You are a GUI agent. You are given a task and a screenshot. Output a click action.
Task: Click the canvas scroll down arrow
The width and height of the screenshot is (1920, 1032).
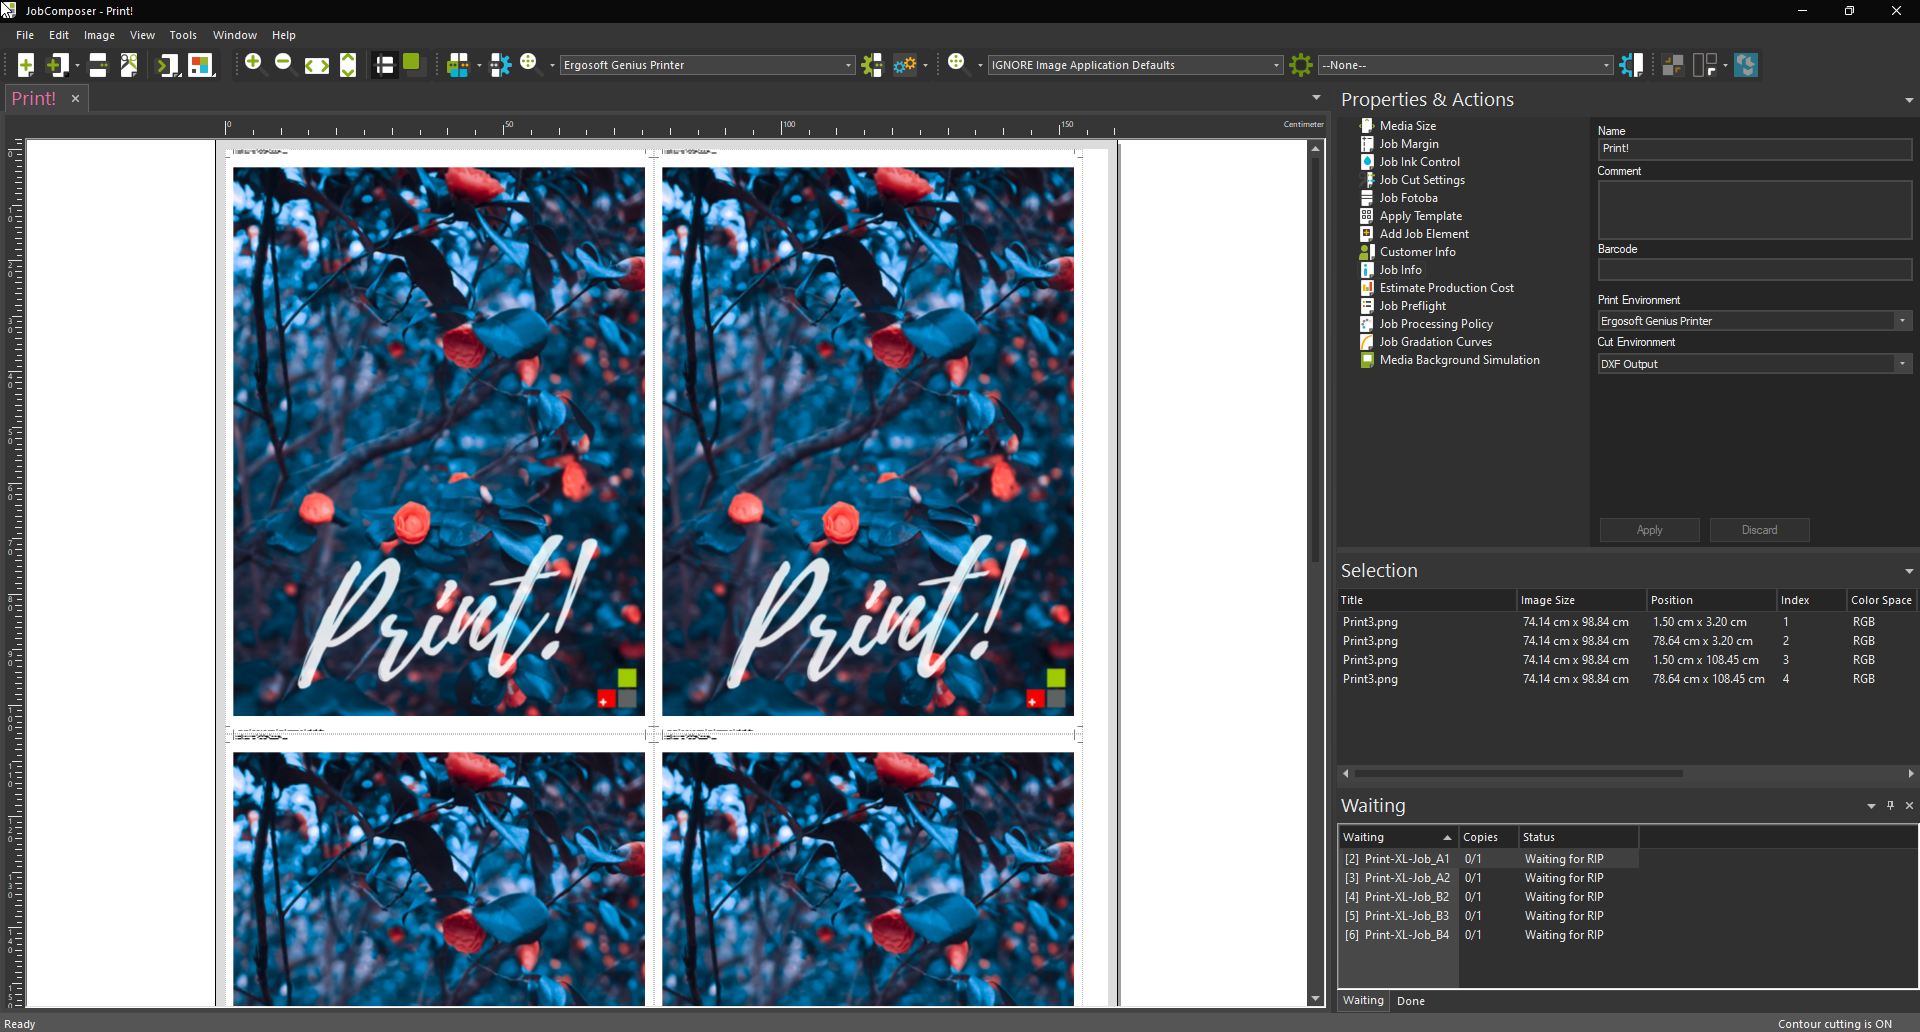(1316, 998)
